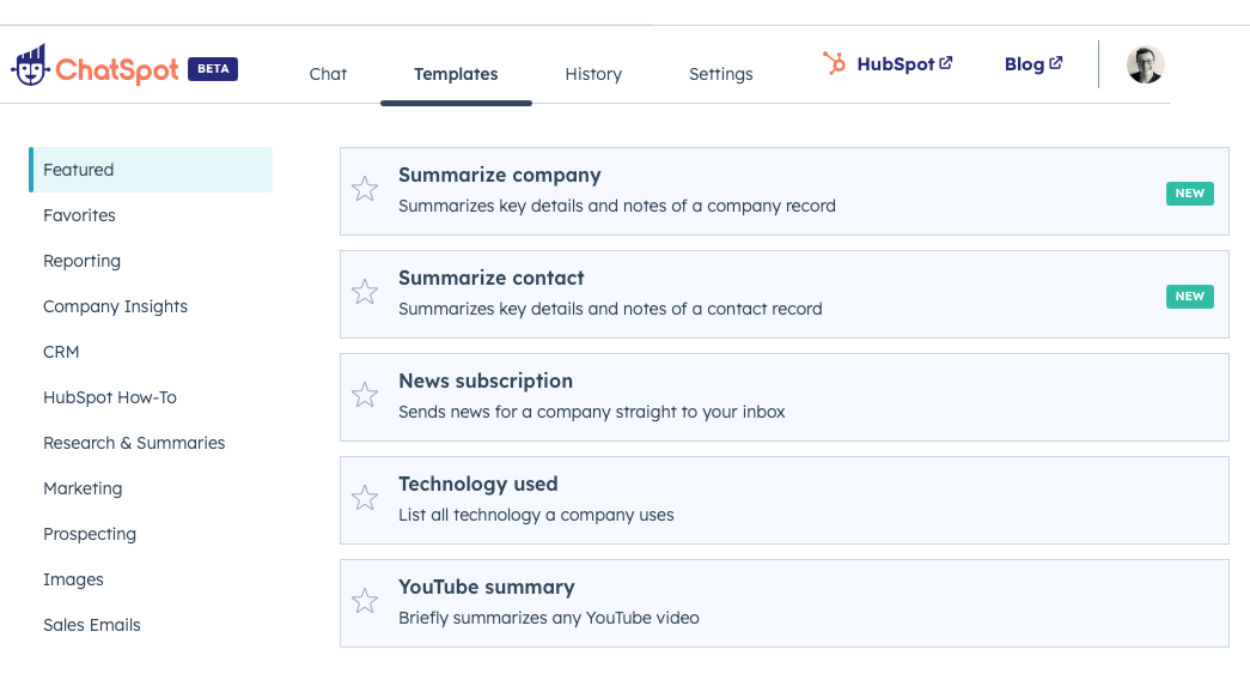
Task: Star the YouTube summary template
Action: tap(365, 601)
